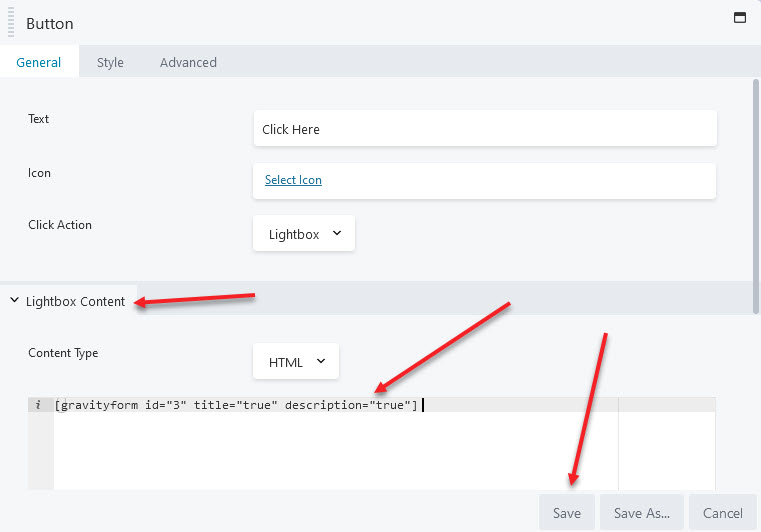Image resolution: width=761 pixels, height=532 pixels.
Task: Open the Click Action Lightbox dropdown
Action: pos(304,233)
